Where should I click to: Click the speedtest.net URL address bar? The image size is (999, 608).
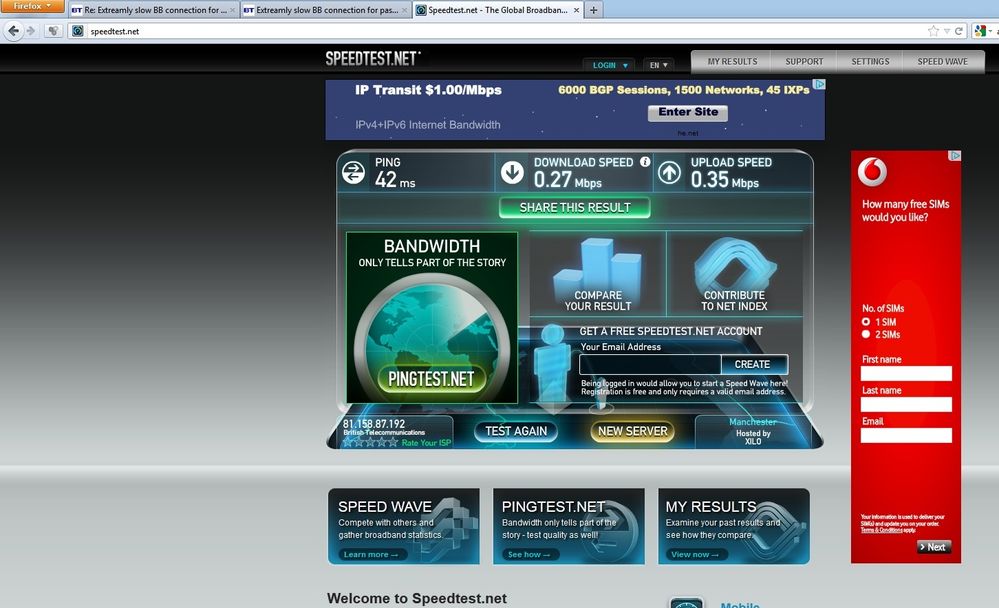(497, 31)
